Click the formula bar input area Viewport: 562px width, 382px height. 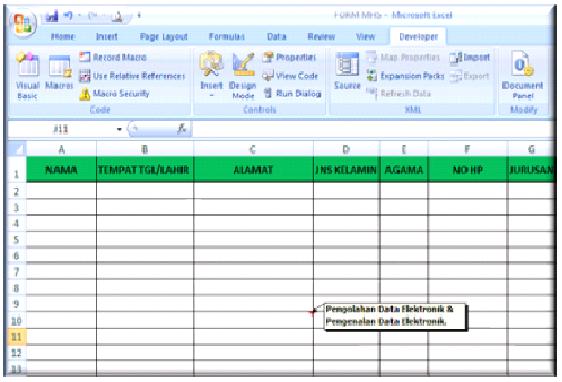click(373, 129)
